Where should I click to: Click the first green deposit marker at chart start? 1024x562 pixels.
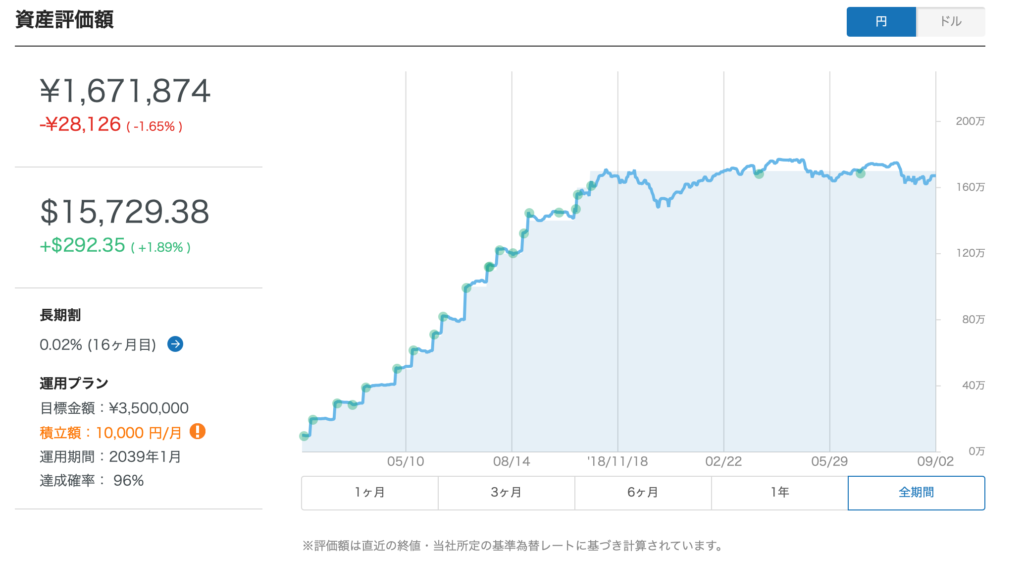pyautogui.click(x=304, y=435)
